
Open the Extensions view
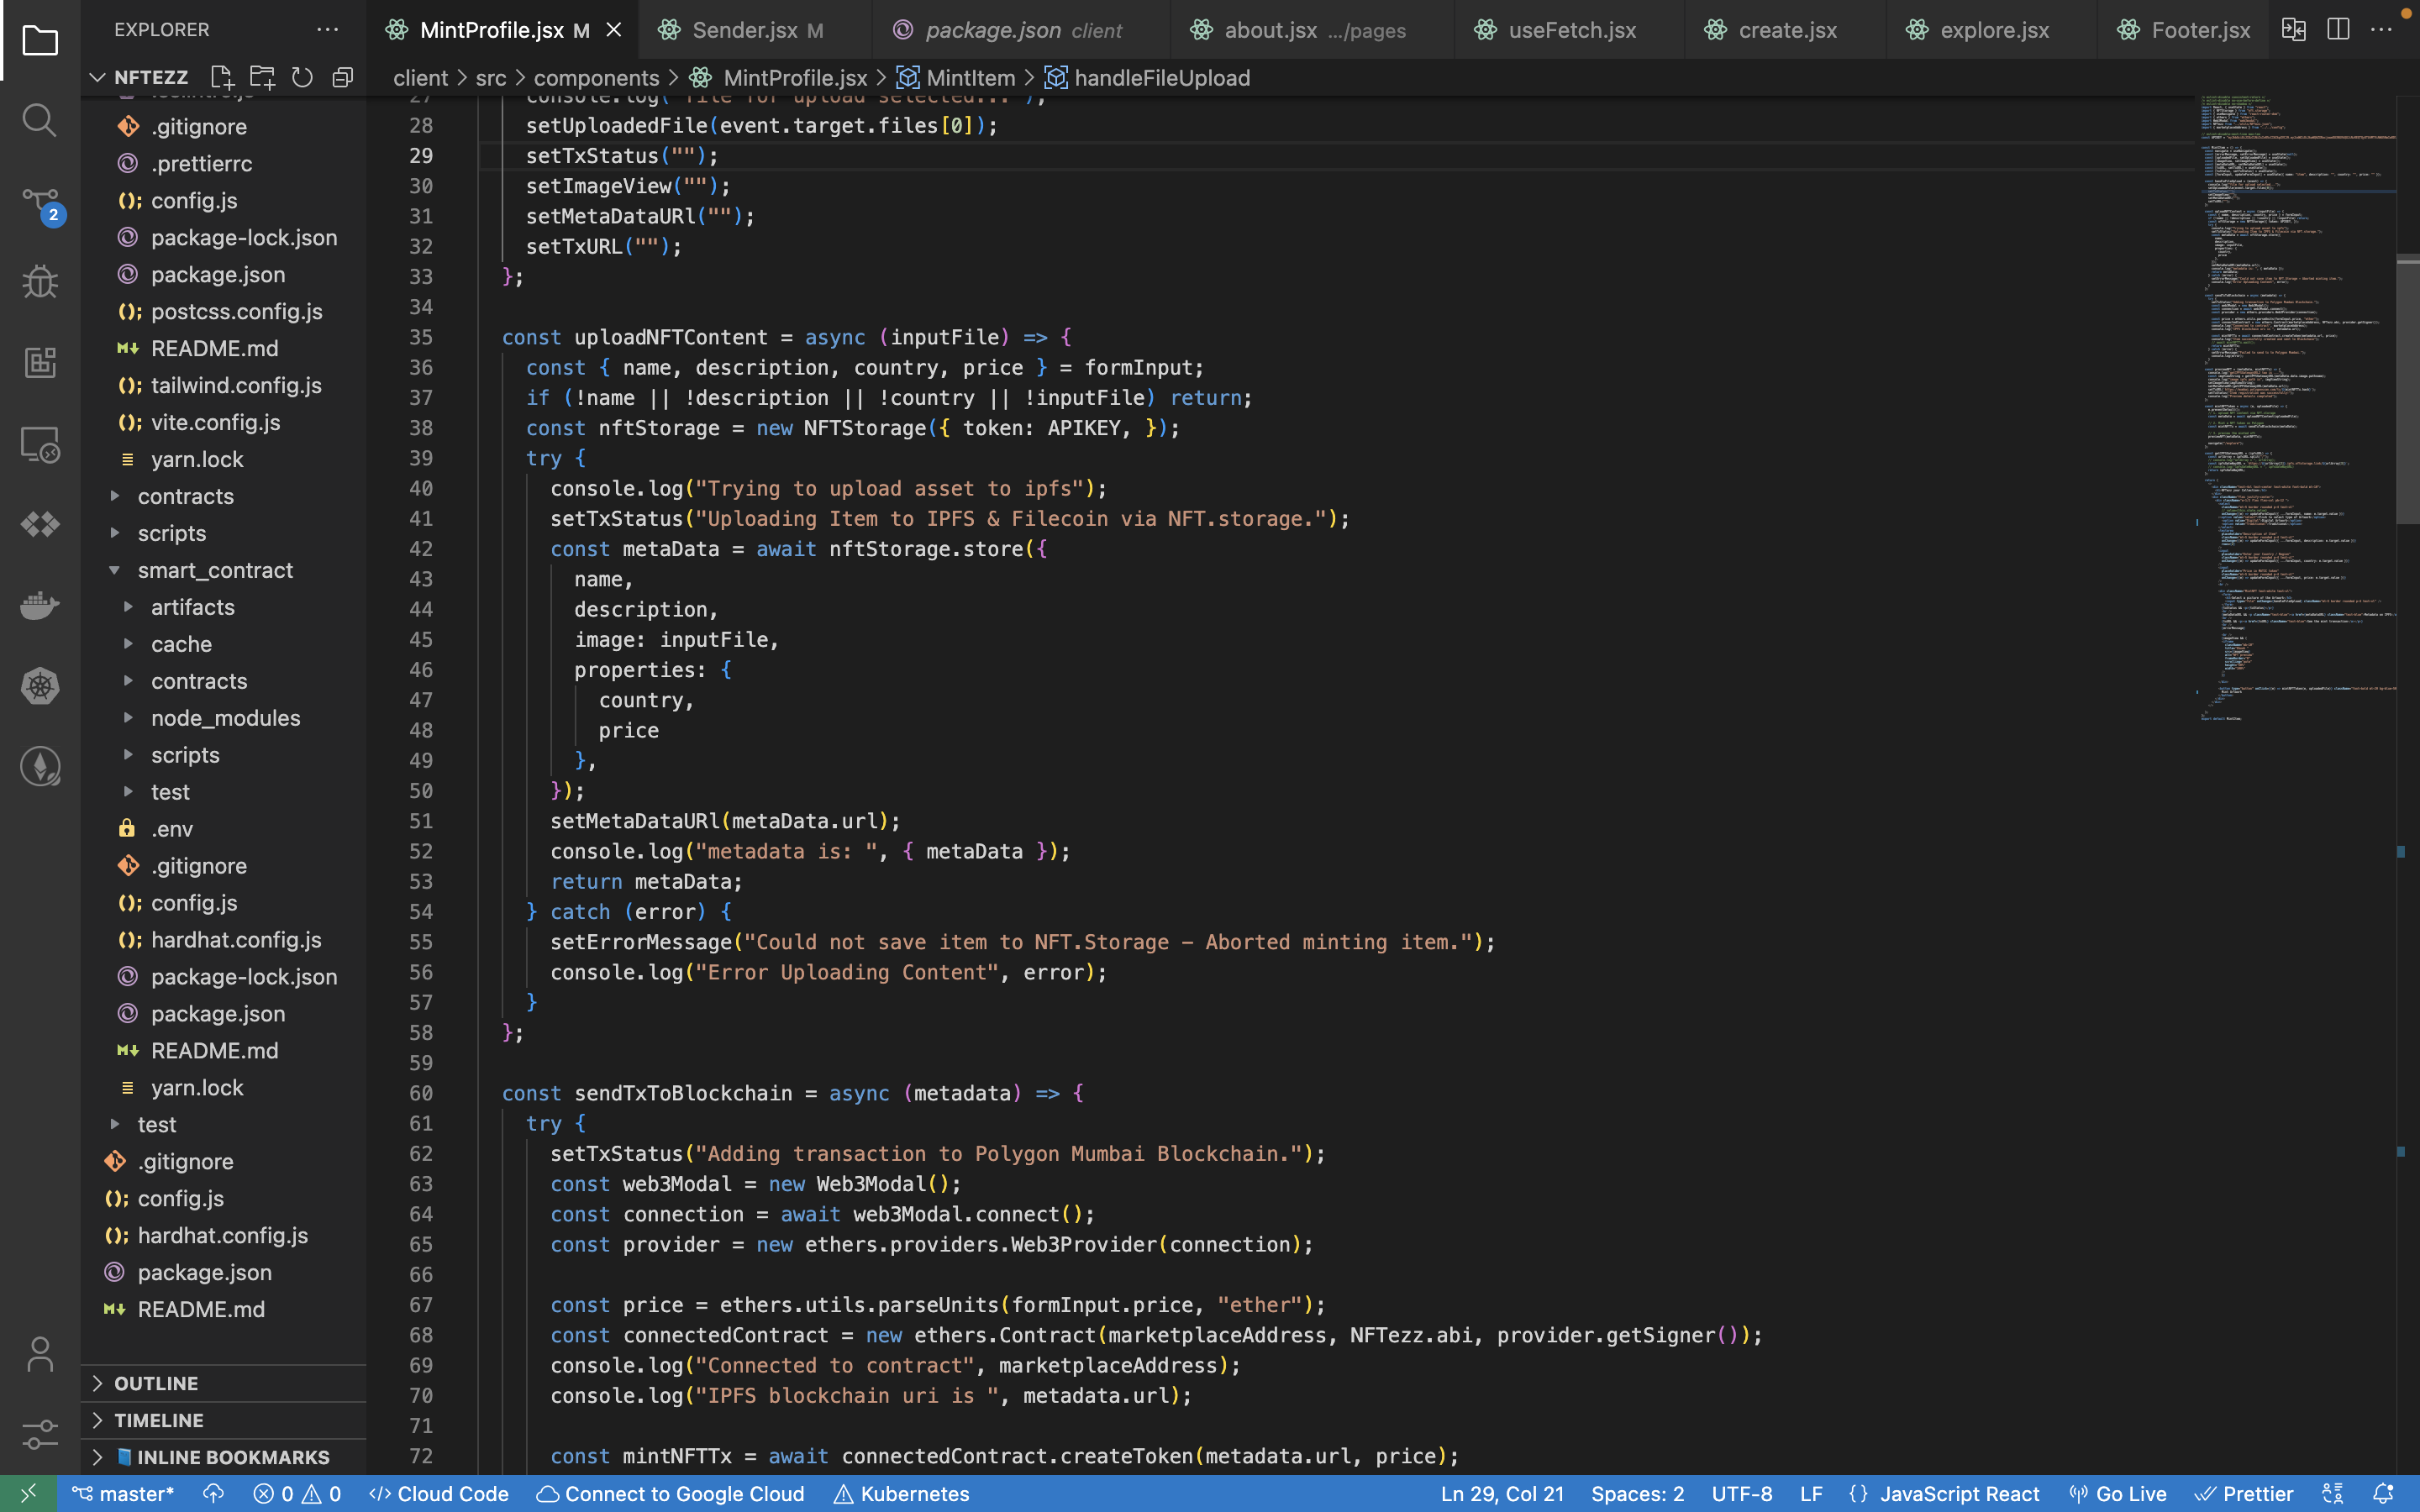(39, 362)
